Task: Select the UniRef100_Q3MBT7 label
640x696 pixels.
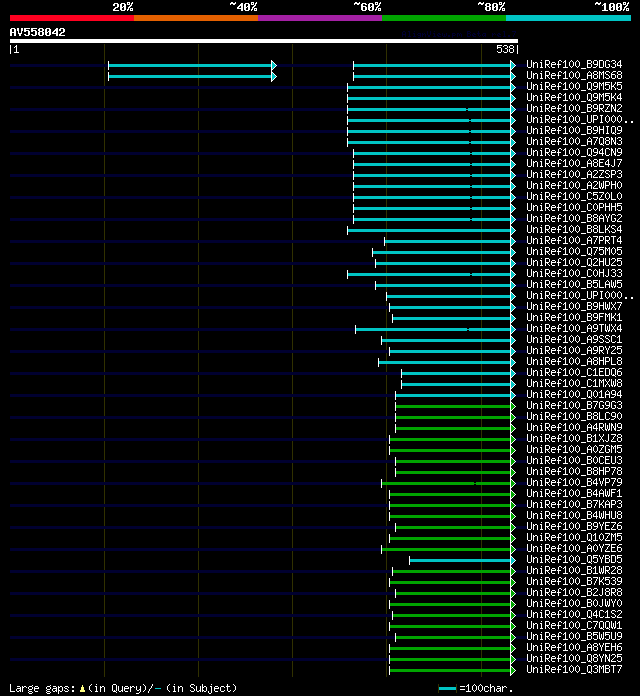Action: (x=574, y=669)
